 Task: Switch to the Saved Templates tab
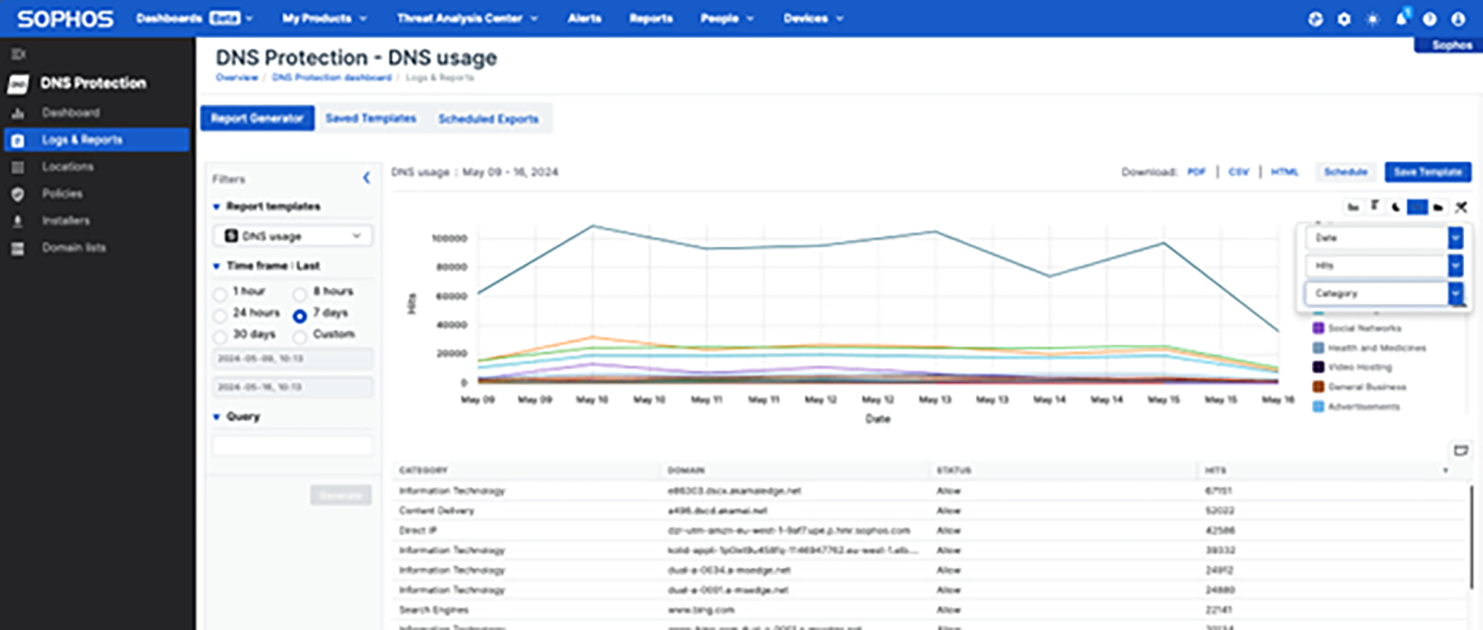(x=371, y=117)
